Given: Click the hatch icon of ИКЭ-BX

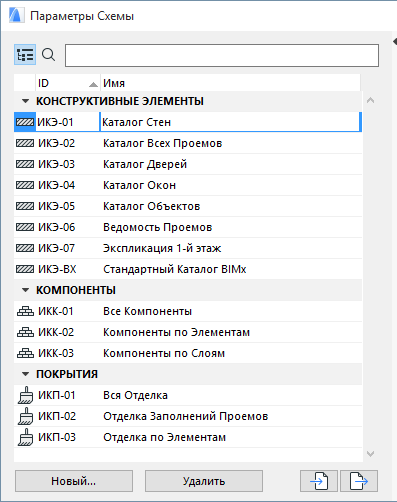Looking at the screenshot, I should click(x=25, y=269).
